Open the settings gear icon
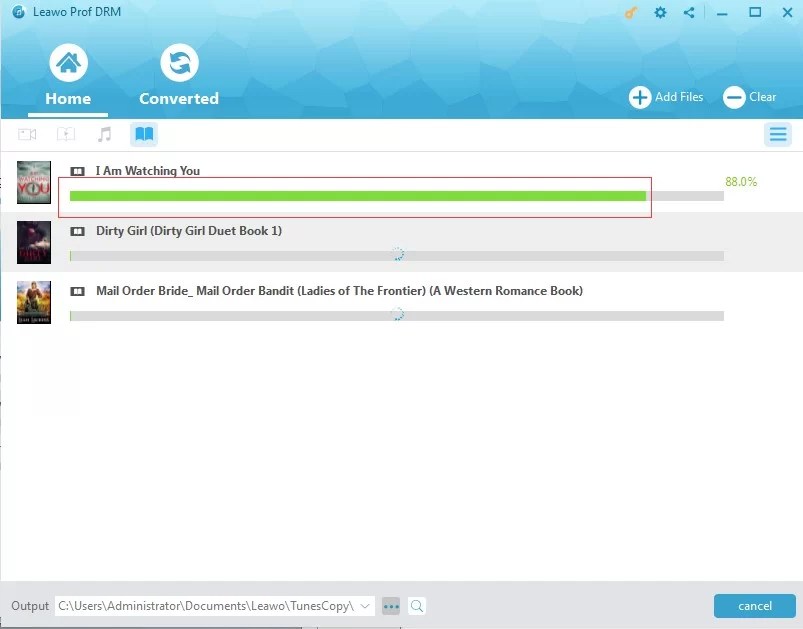The height and width of the screenshot is (629, 803). tap(659, 13)
